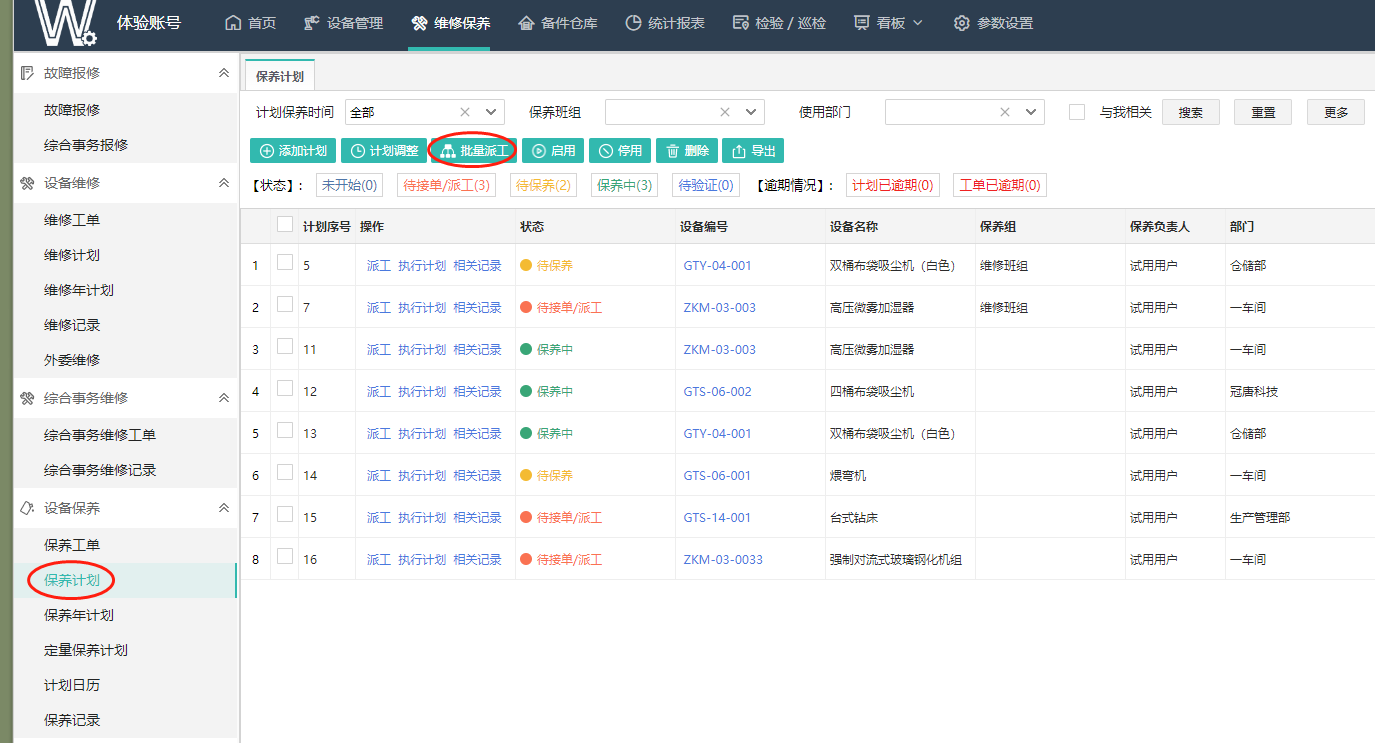The width and height of the screenshot is (1375, 743).
Task: Check the row with plan number 13
Action: coord(285,430)
